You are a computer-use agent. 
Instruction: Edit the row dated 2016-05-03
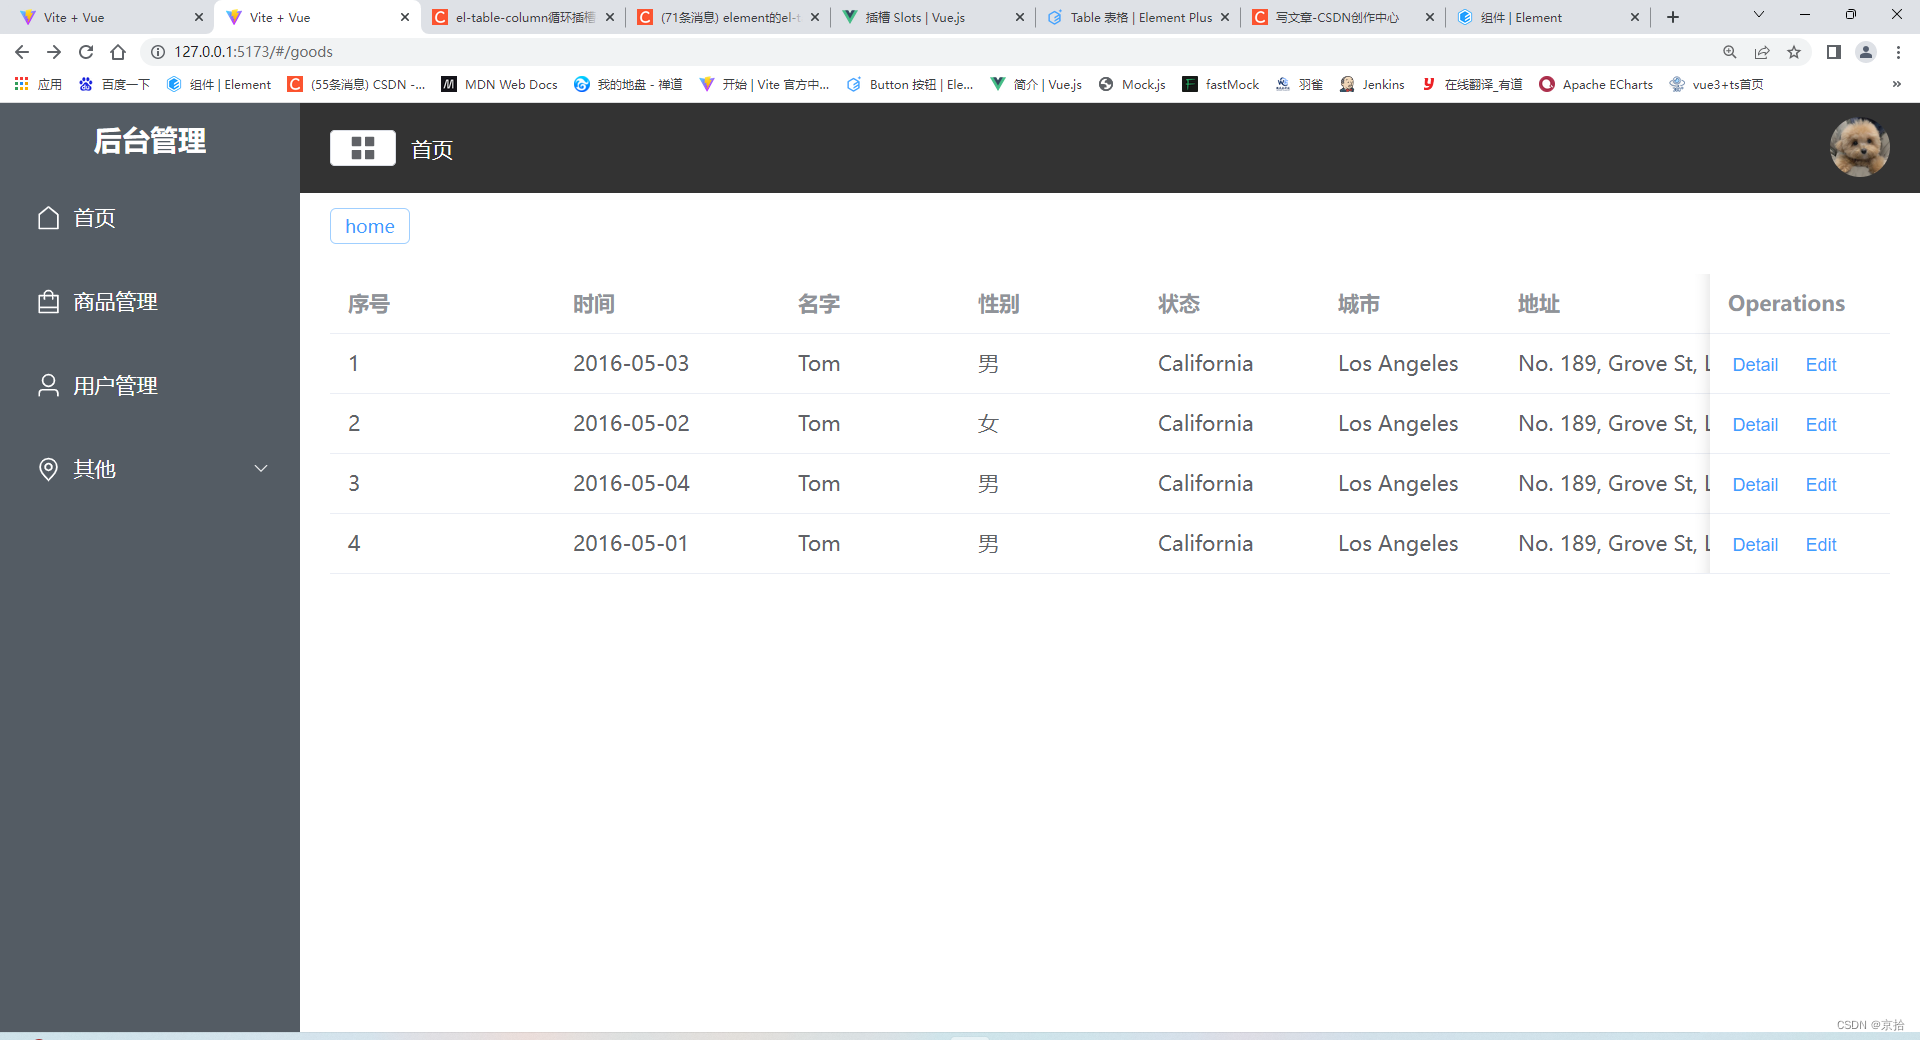1821,365
